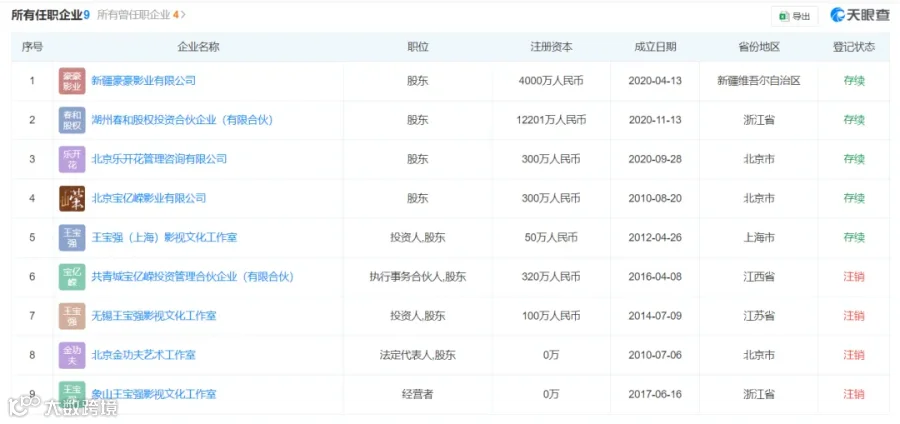
Task: Switch to 所有任职企业 tab
Action: [51, 15]
